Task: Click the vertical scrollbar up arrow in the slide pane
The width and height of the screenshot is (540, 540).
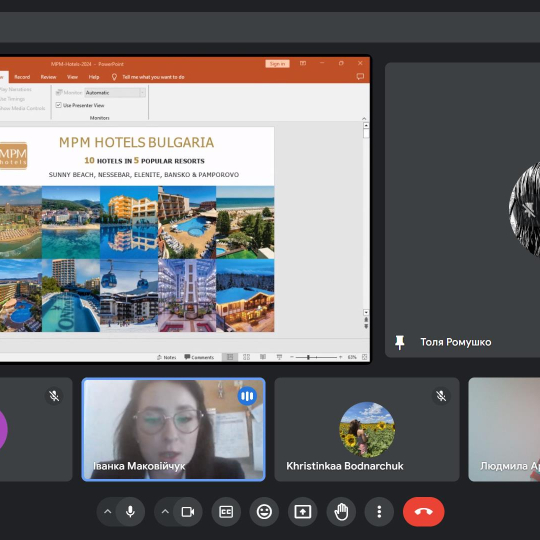Action: pyautogui.click(x=366, y=126)
